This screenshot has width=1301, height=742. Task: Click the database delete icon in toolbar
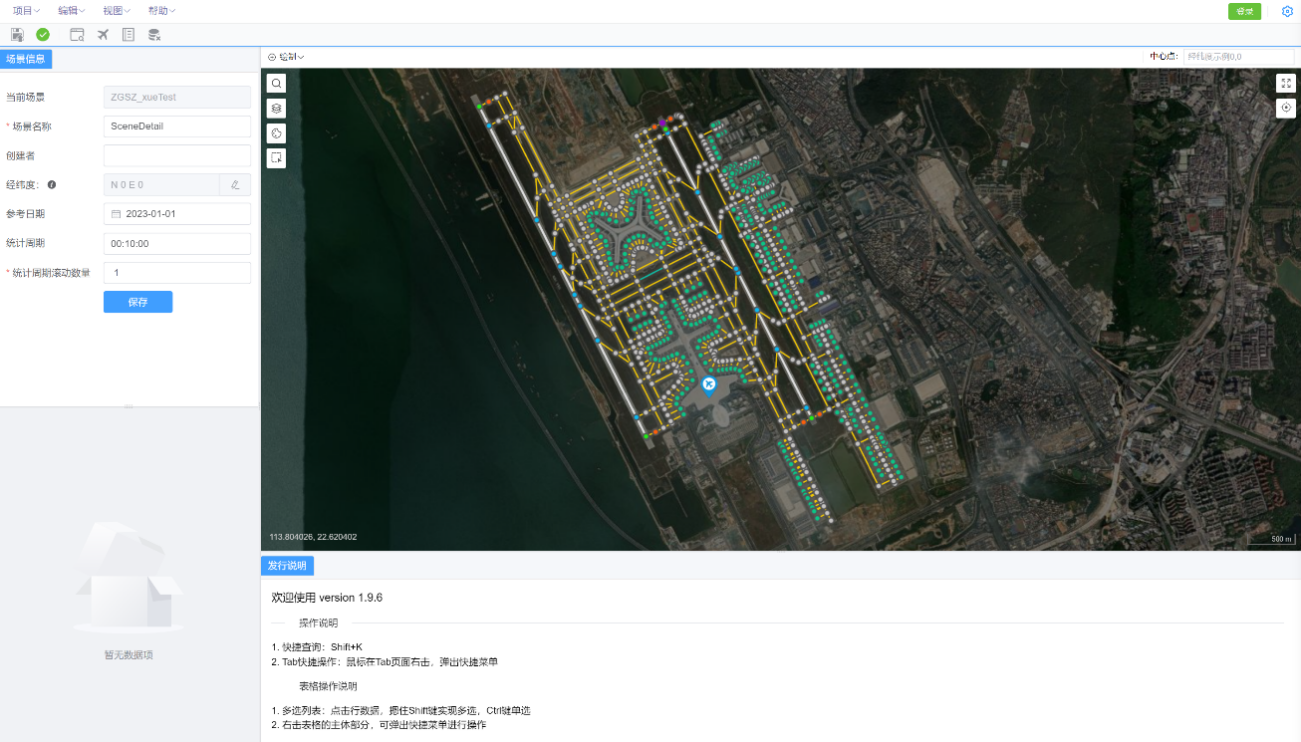tap(154, 34)
